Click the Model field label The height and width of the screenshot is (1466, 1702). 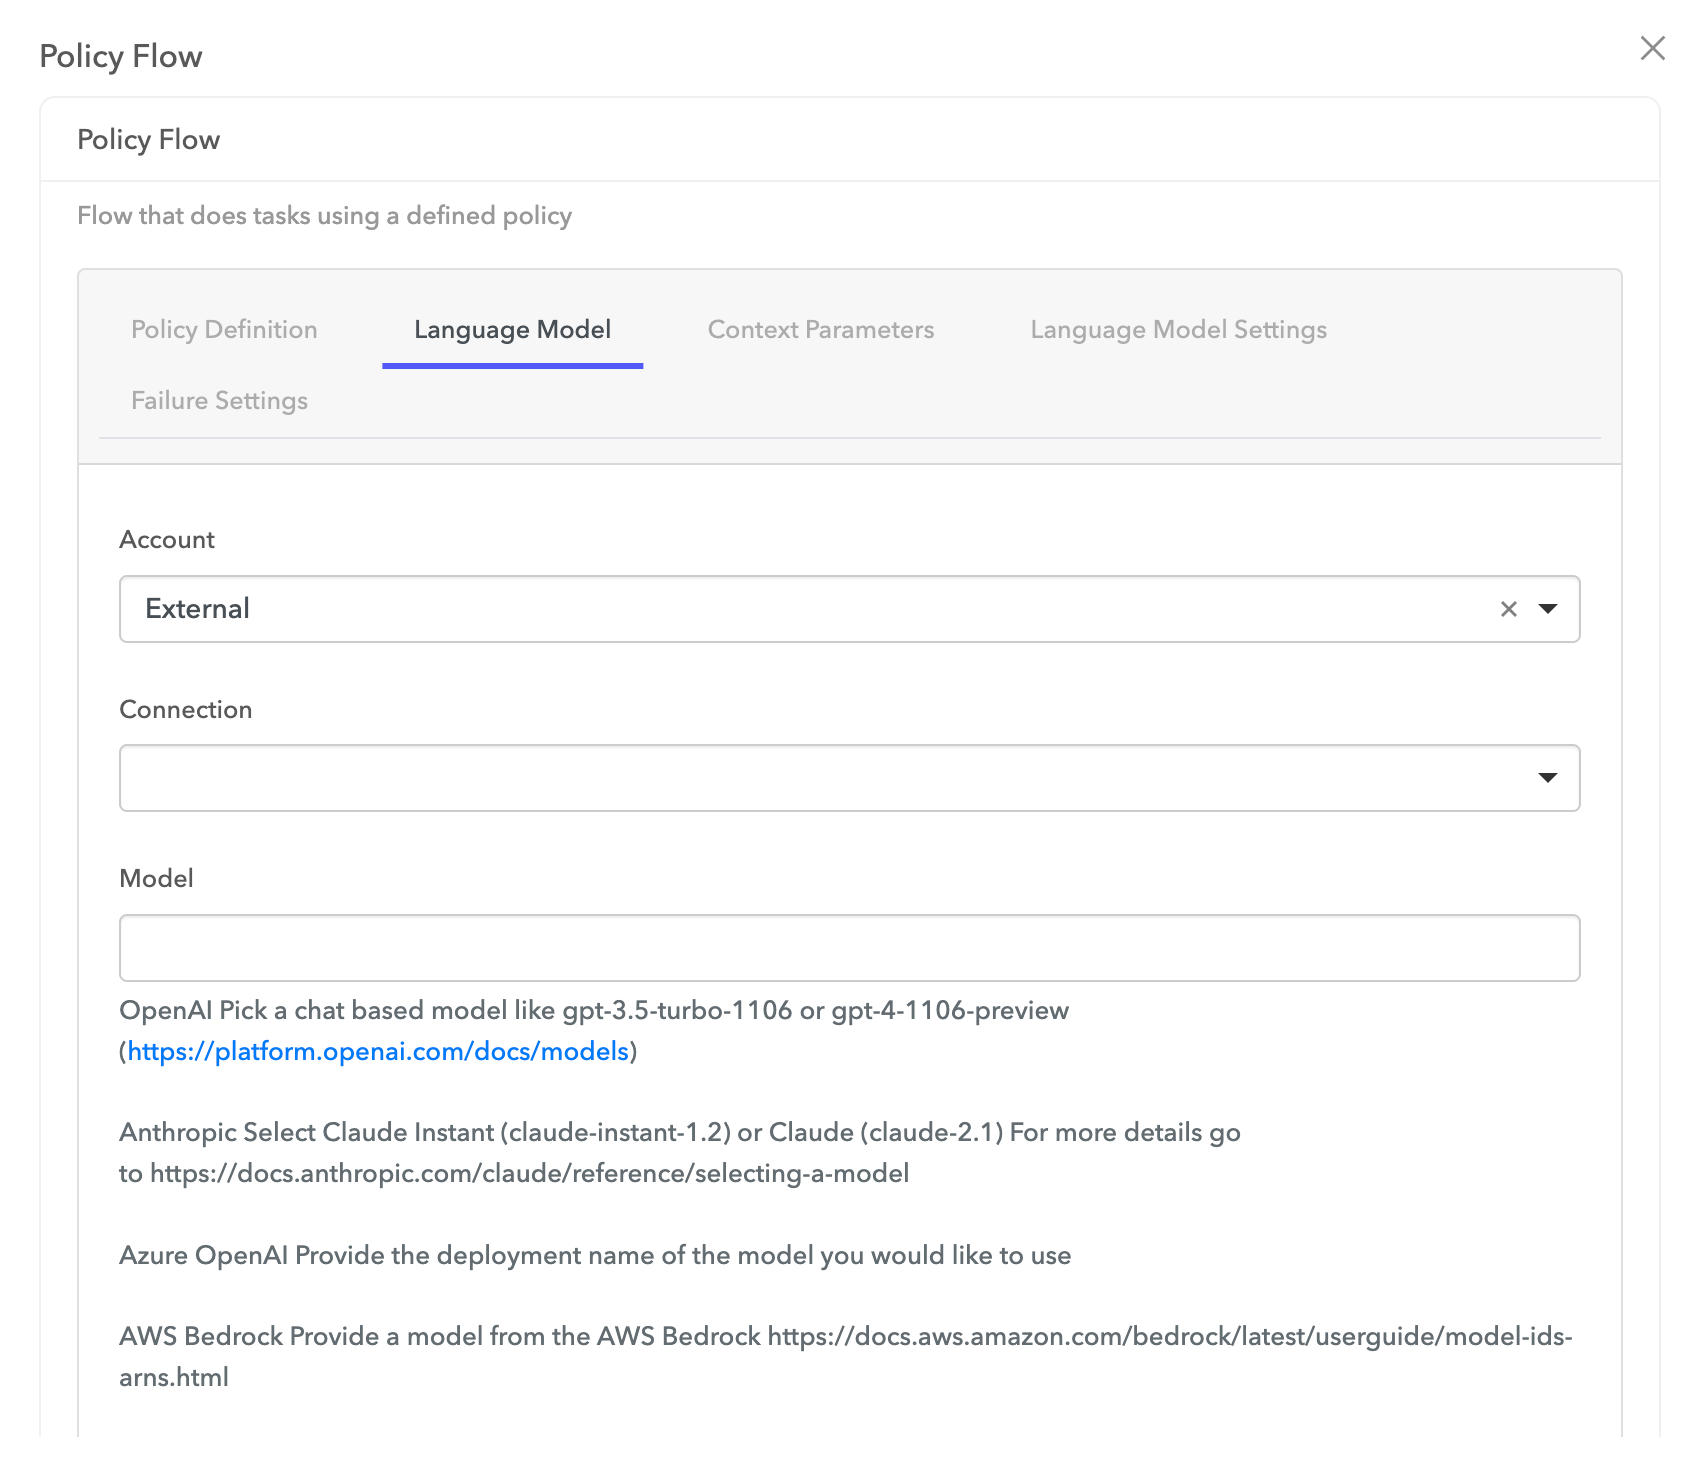(156, 879)
